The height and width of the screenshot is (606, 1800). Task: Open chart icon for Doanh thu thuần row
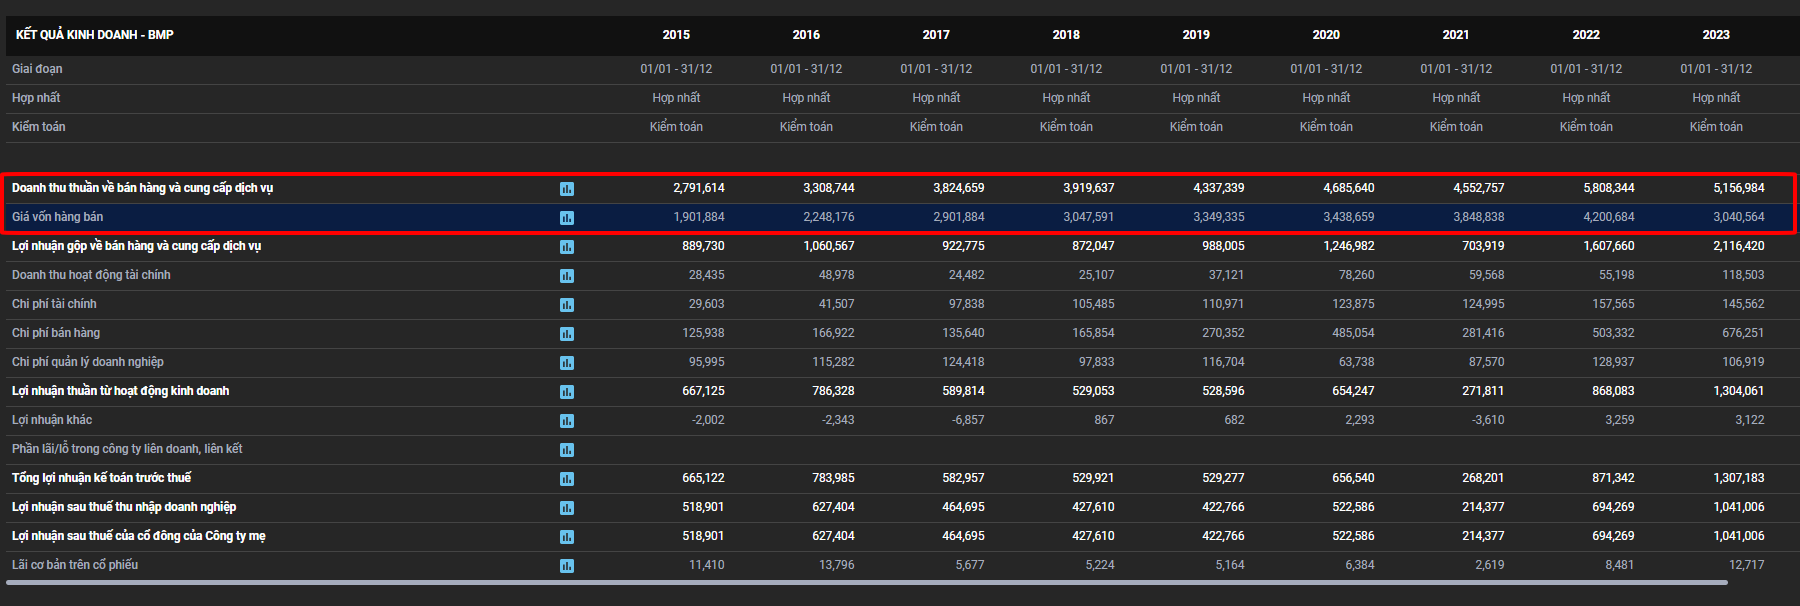(x=567, y=189)
